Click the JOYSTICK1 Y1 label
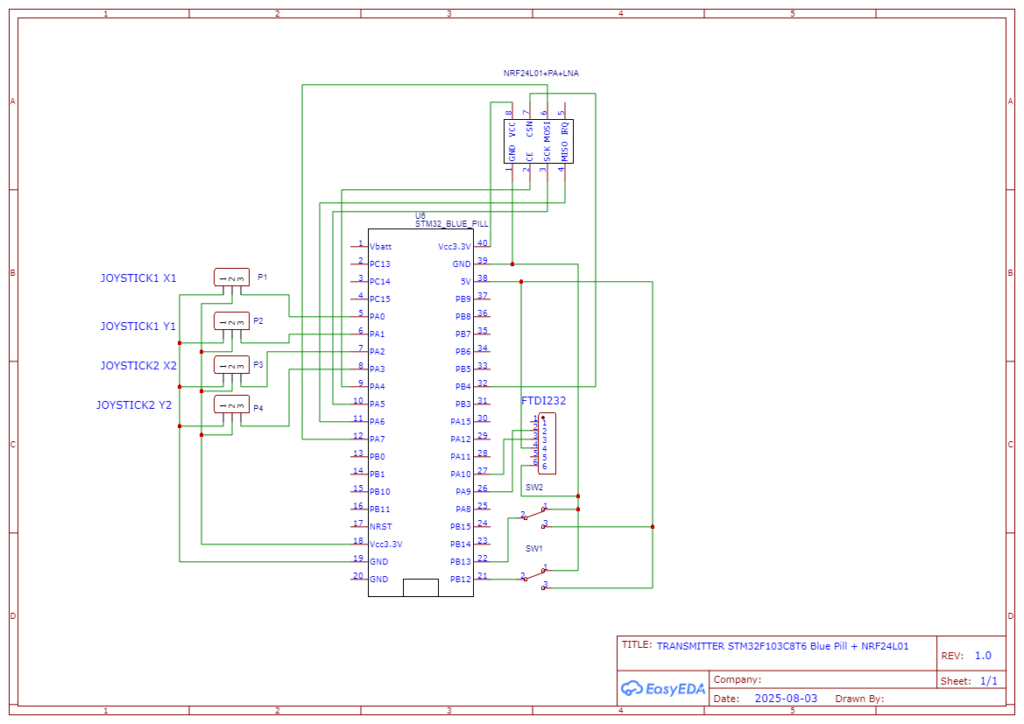 pos(138,326)
